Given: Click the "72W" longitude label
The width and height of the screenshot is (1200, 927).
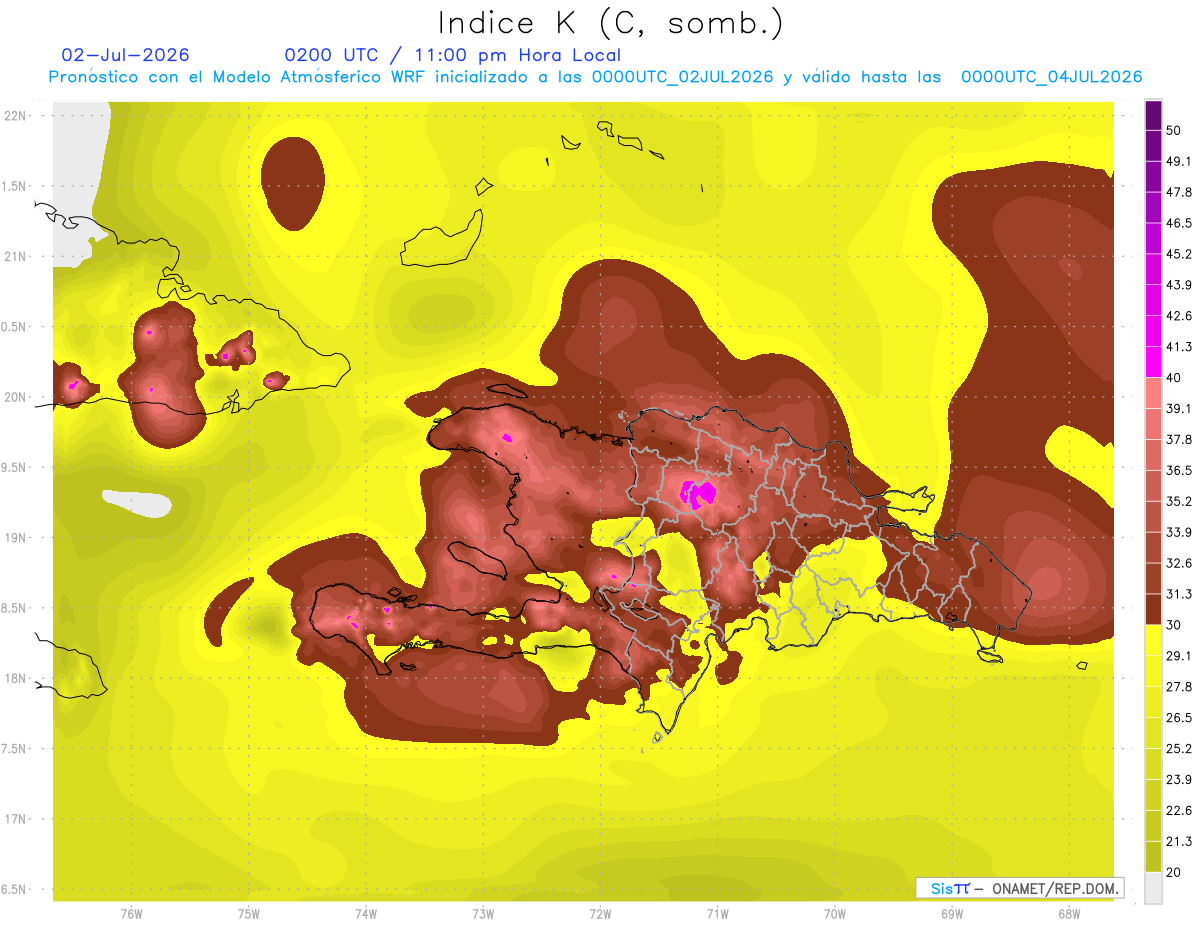Looking at the screenshot, I should pos(600,913).
